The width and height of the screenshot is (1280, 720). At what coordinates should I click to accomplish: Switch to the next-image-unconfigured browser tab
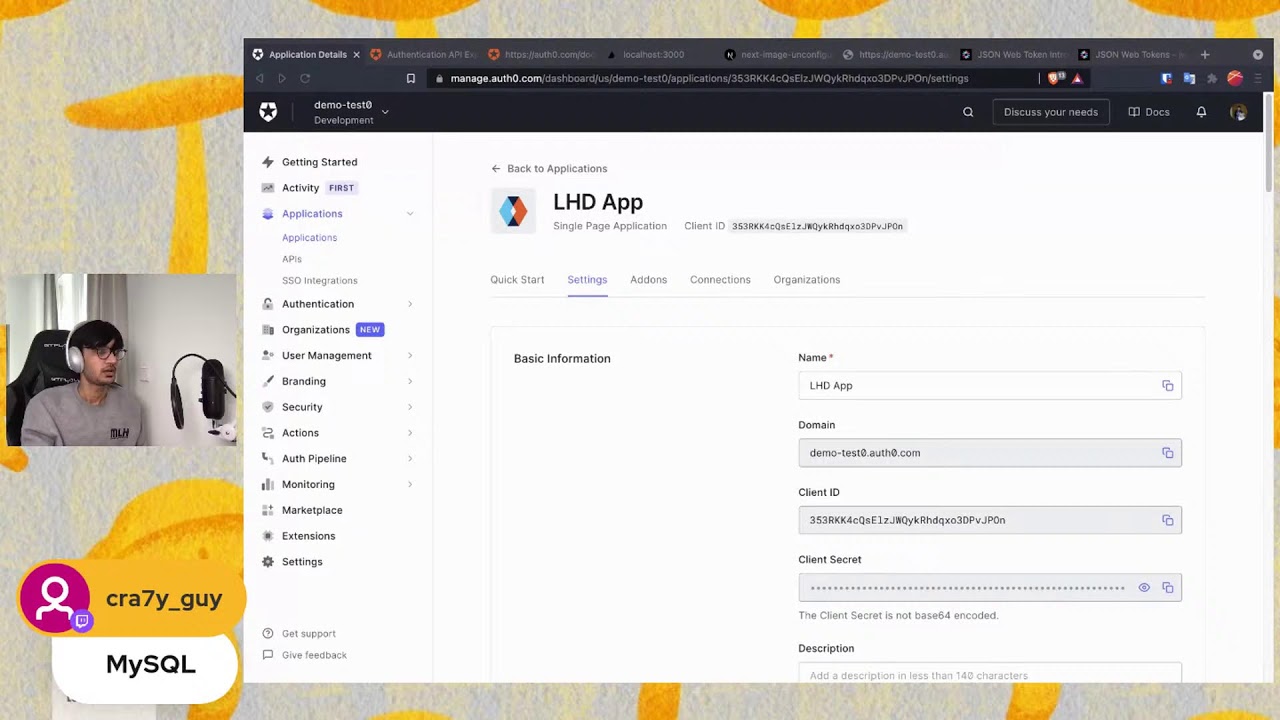tap(777, 55)
